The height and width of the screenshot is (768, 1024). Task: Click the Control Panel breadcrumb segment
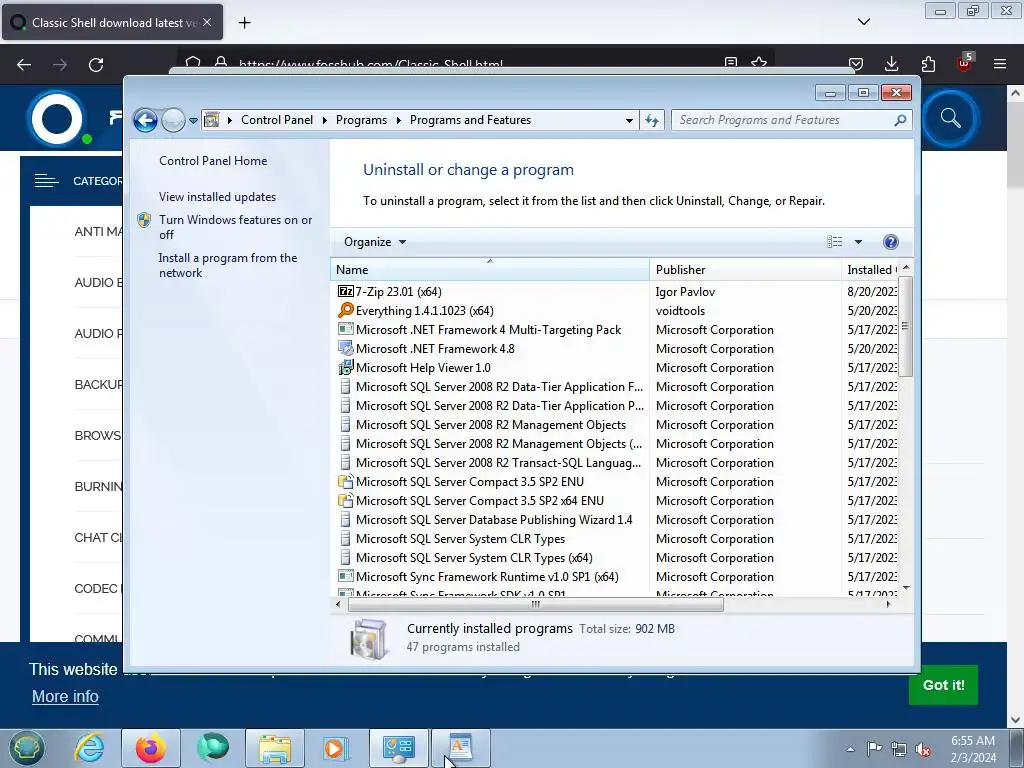277,120
